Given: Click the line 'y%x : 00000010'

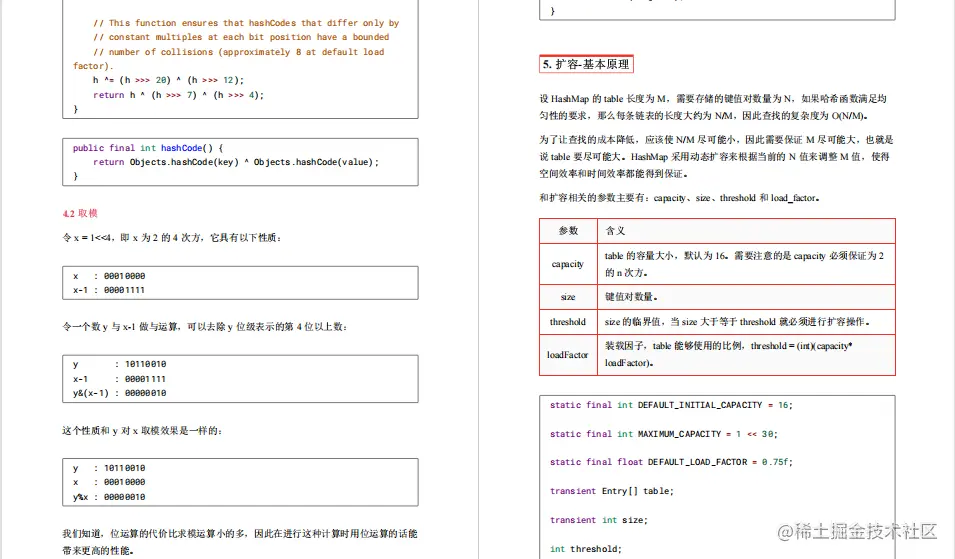Looking at the screenshot, I should 109,497.
